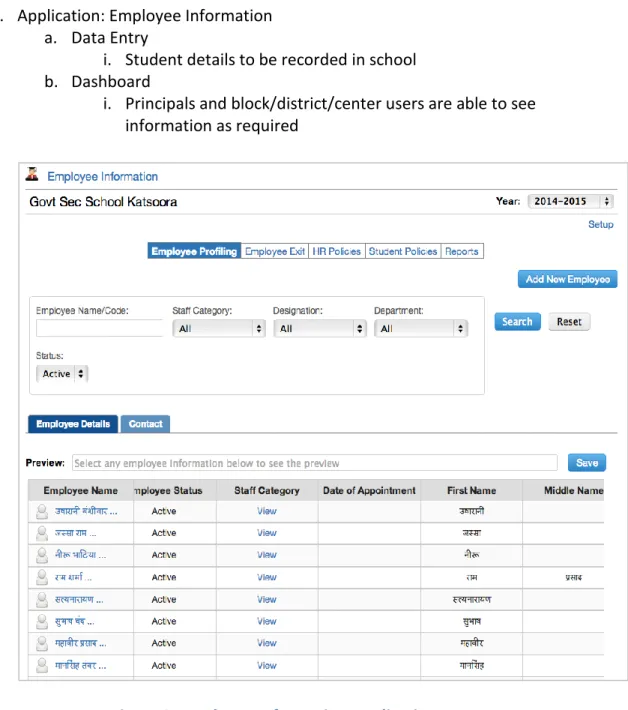The height and width of the screenshot is (710, 628).
Task: Open employee link मानसिंह तंवर
Action: click(81, 666)
